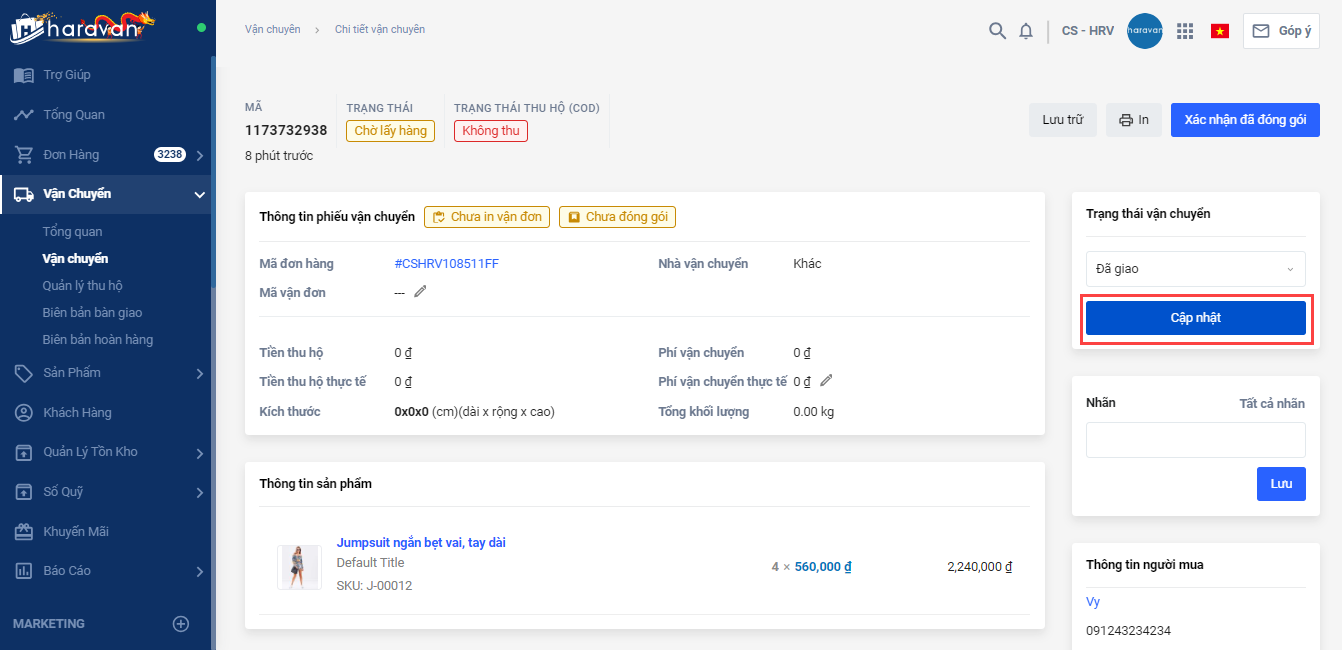The image size is (1342, 650).
Task: Click Xác nhận đã đóng gói button
Action: click(x=1245, y=120)
